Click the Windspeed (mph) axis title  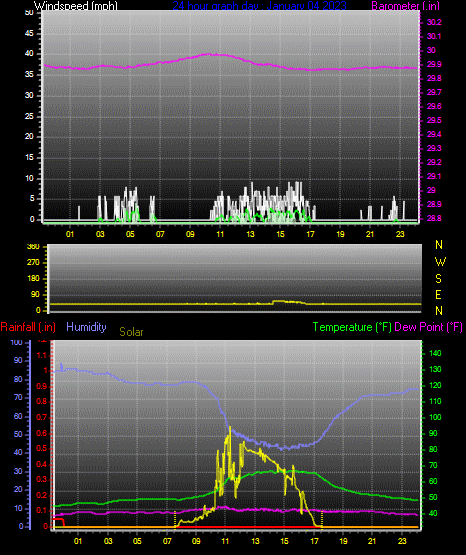75,6
